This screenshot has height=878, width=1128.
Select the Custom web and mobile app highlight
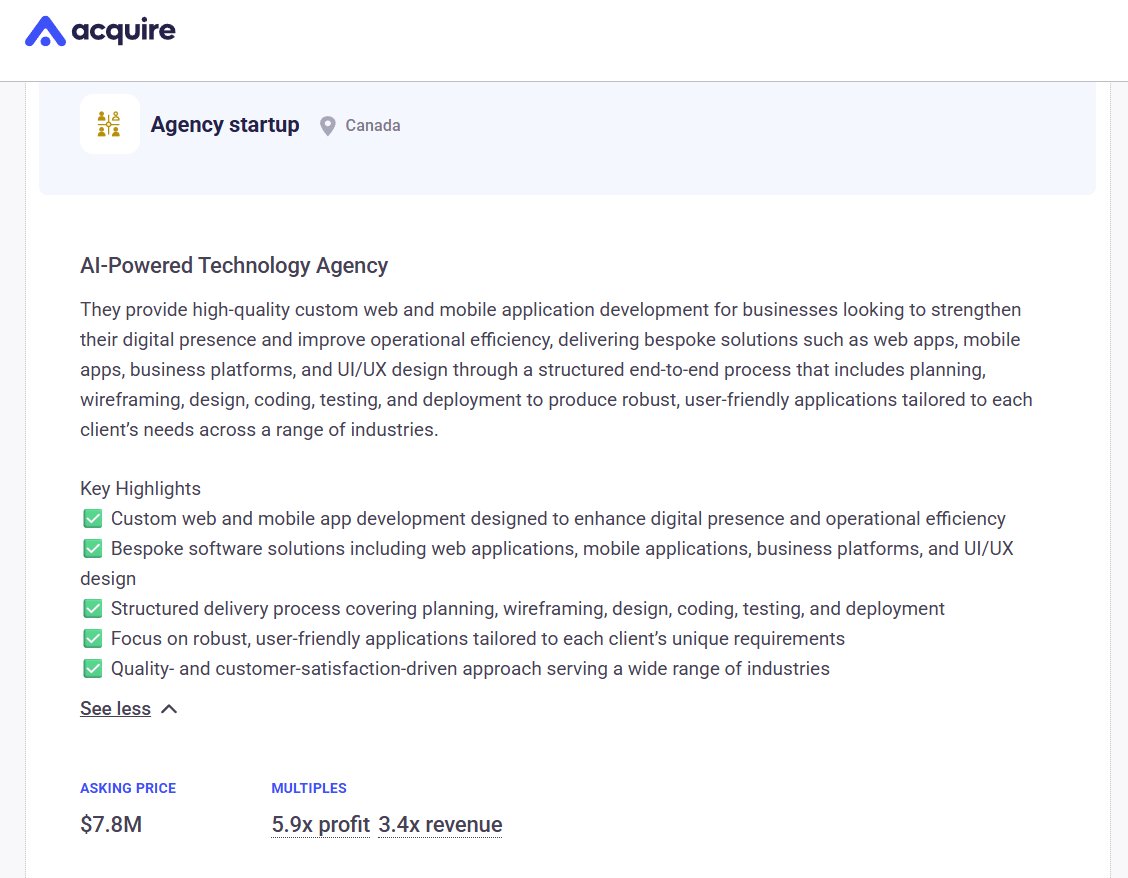coord(558,519)
